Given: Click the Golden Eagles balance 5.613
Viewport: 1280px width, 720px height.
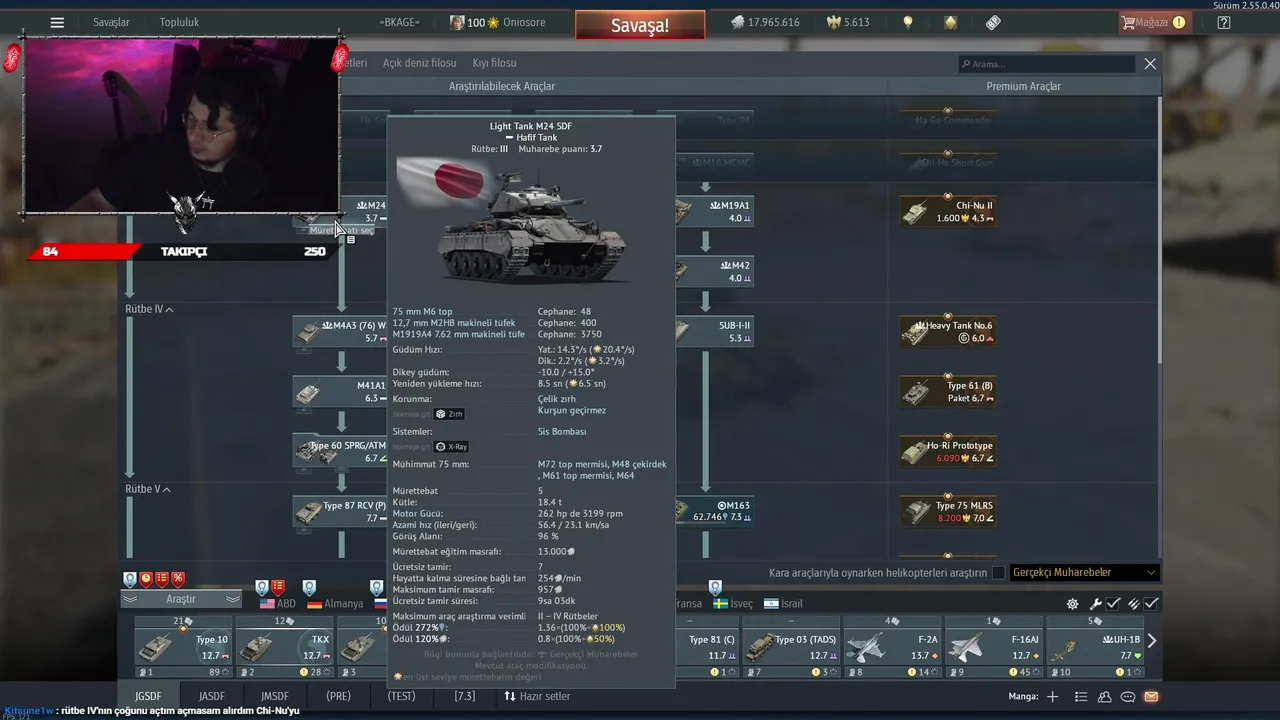Looking at the screenshot, I should pos(846,22).
